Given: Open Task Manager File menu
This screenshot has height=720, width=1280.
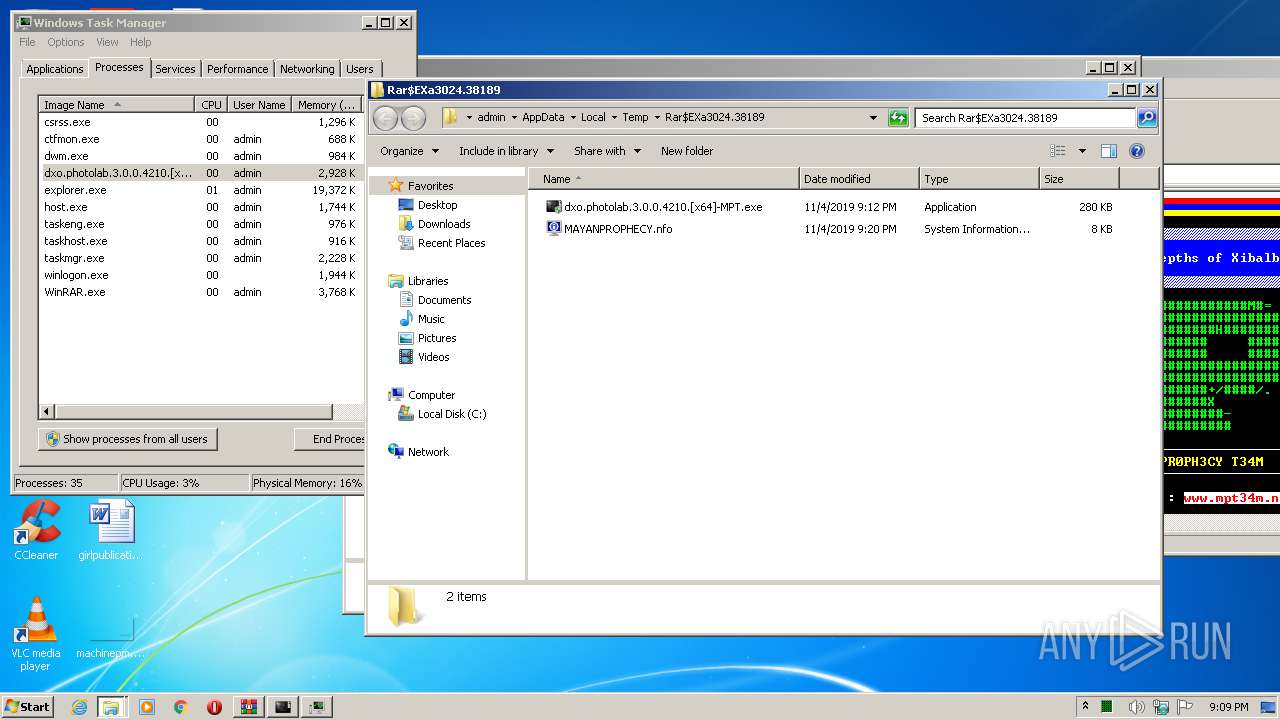Looking at the screenshot, I should pyautogui.click(x=27, y=42).
